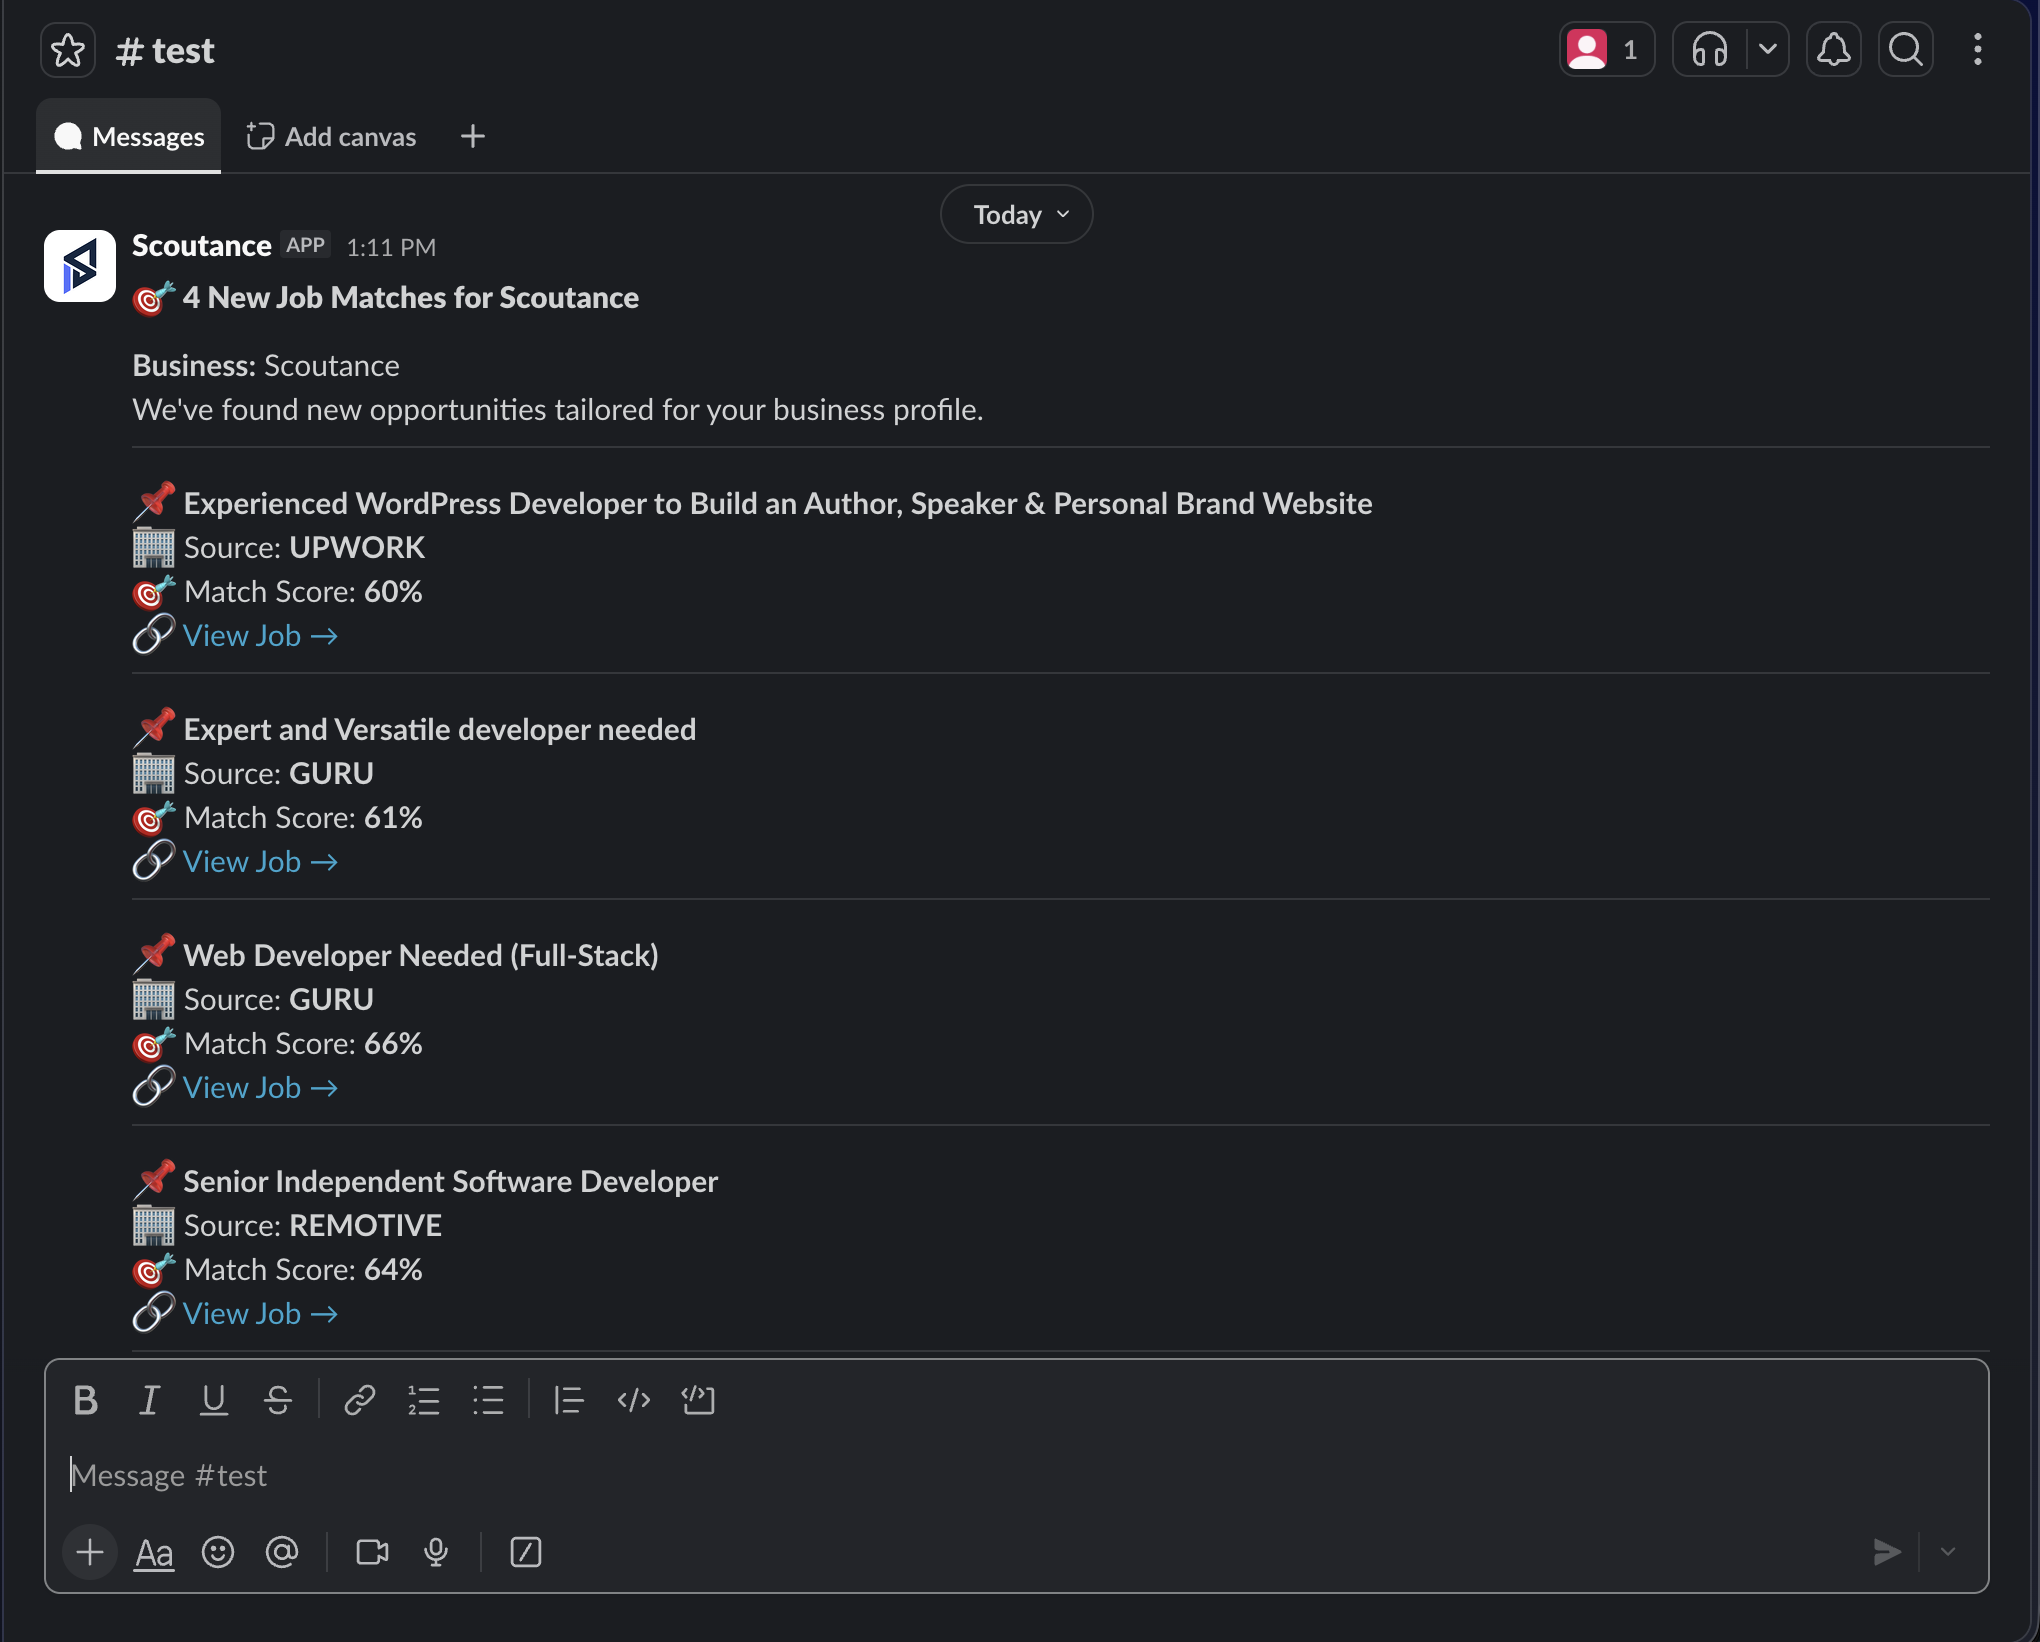Open huddle options dropdown arrow
This screenshot has height=1642, width=2040.
[x=1768, y=49]
